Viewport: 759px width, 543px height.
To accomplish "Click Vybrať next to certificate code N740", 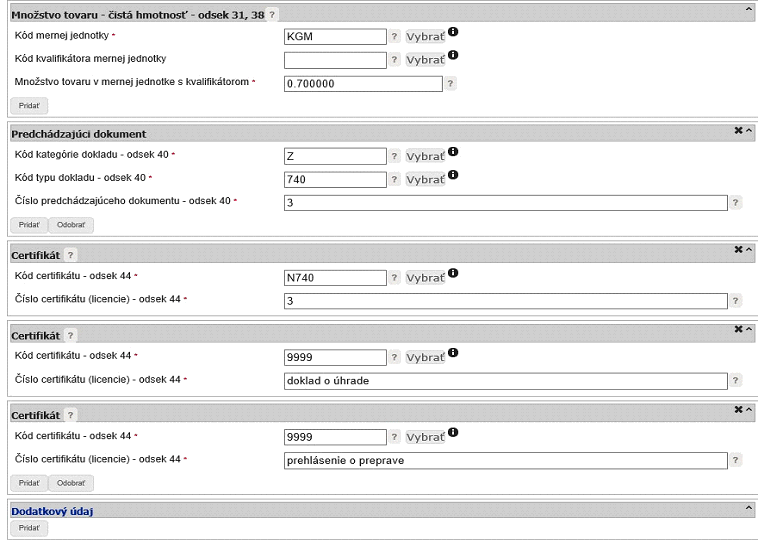I will point(425,277).
